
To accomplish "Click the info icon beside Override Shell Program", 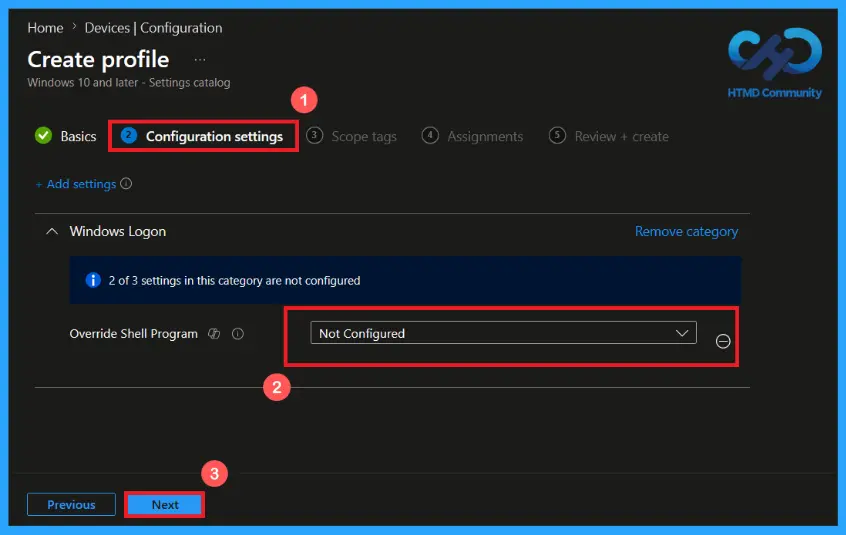I will pyautogui.click(x=238, y=334).
